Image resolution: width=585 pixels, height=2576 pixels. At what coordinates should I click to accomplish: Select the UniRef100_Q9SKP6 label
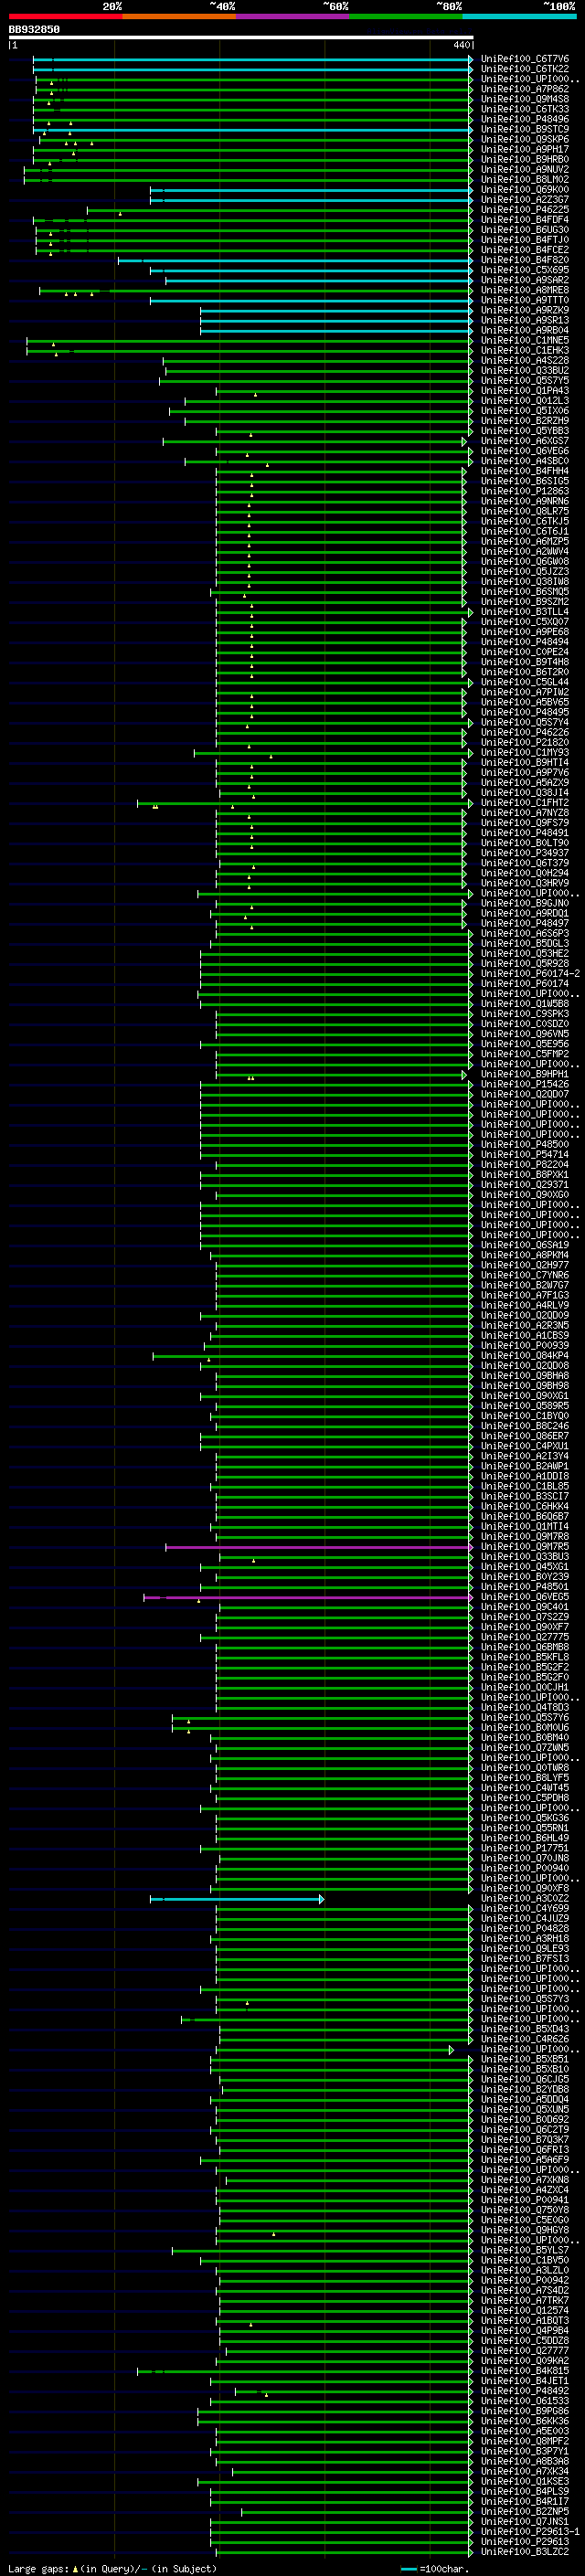pyautogui.click(x=524, y=139)
